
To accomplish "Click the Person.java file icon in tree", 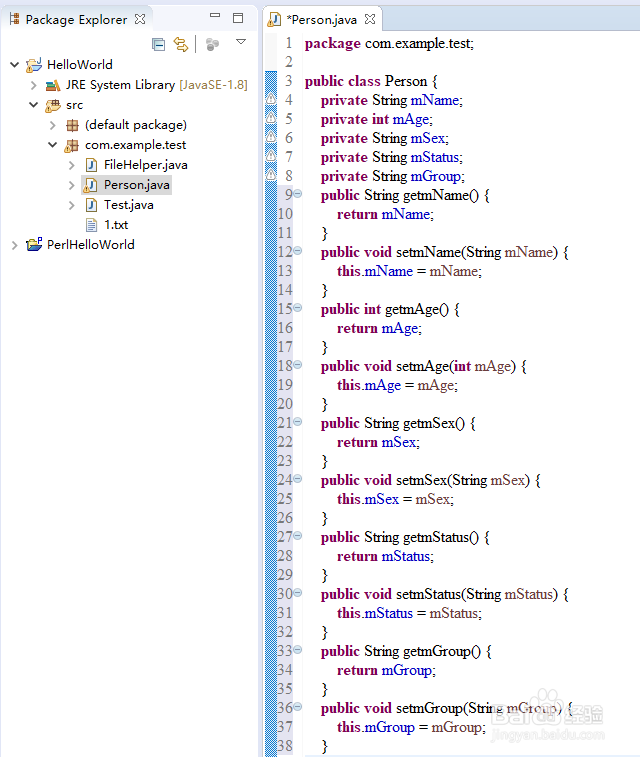I will [x=90, y=185].
